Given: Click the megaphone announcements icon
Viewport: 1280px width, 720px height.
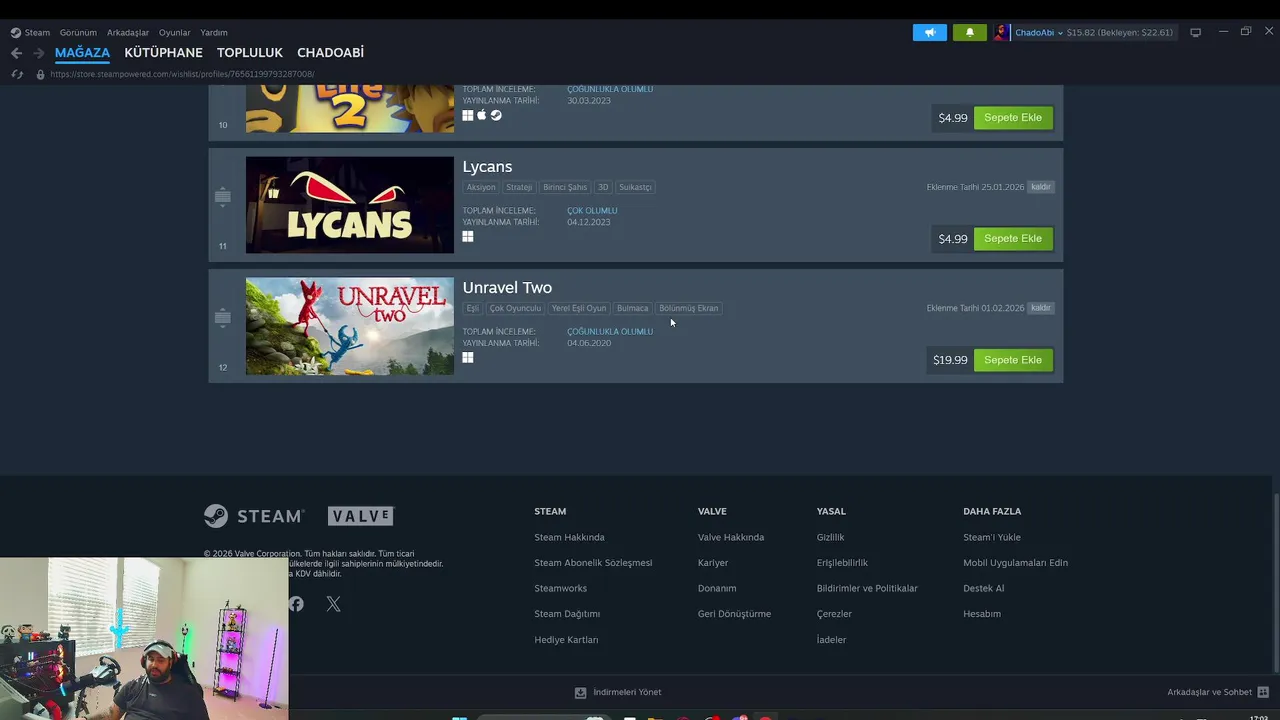Looking at the screenshot, I should [930, 32].
